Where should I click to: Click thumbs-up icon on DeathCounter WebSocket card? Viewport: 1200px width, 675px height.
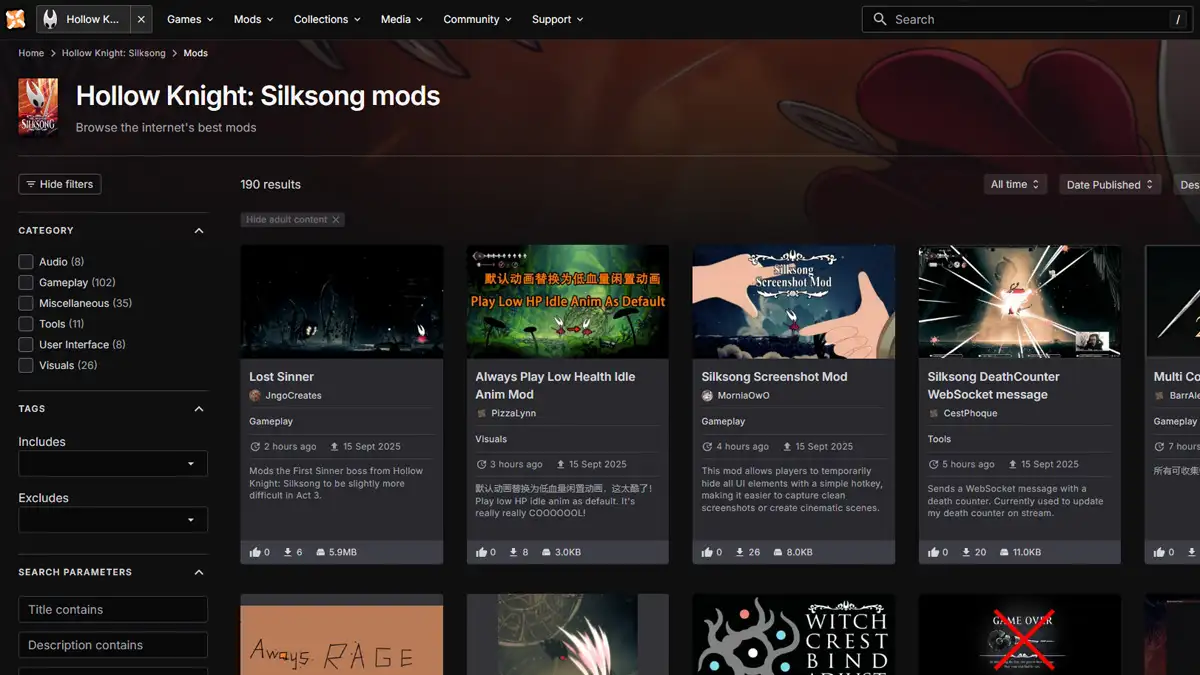(934, 552)
